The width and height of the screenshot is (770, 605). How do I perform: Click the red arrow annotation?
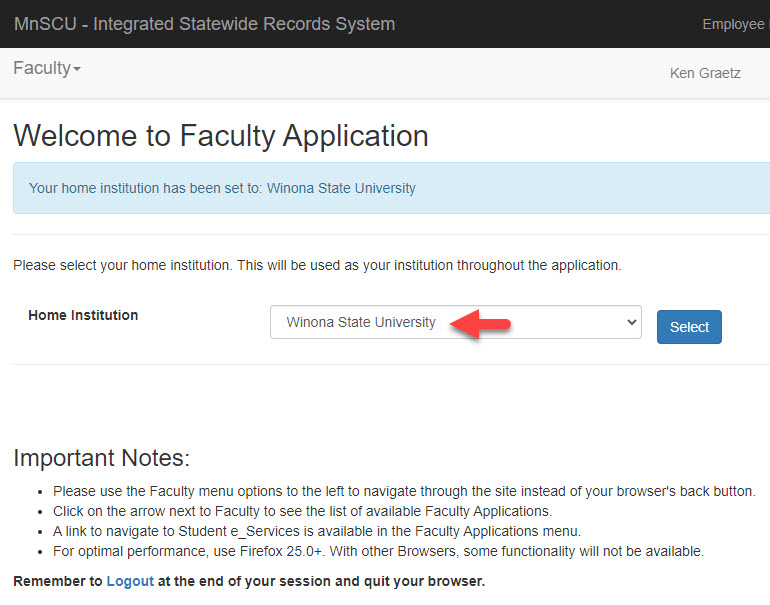(x=481, y=323)
